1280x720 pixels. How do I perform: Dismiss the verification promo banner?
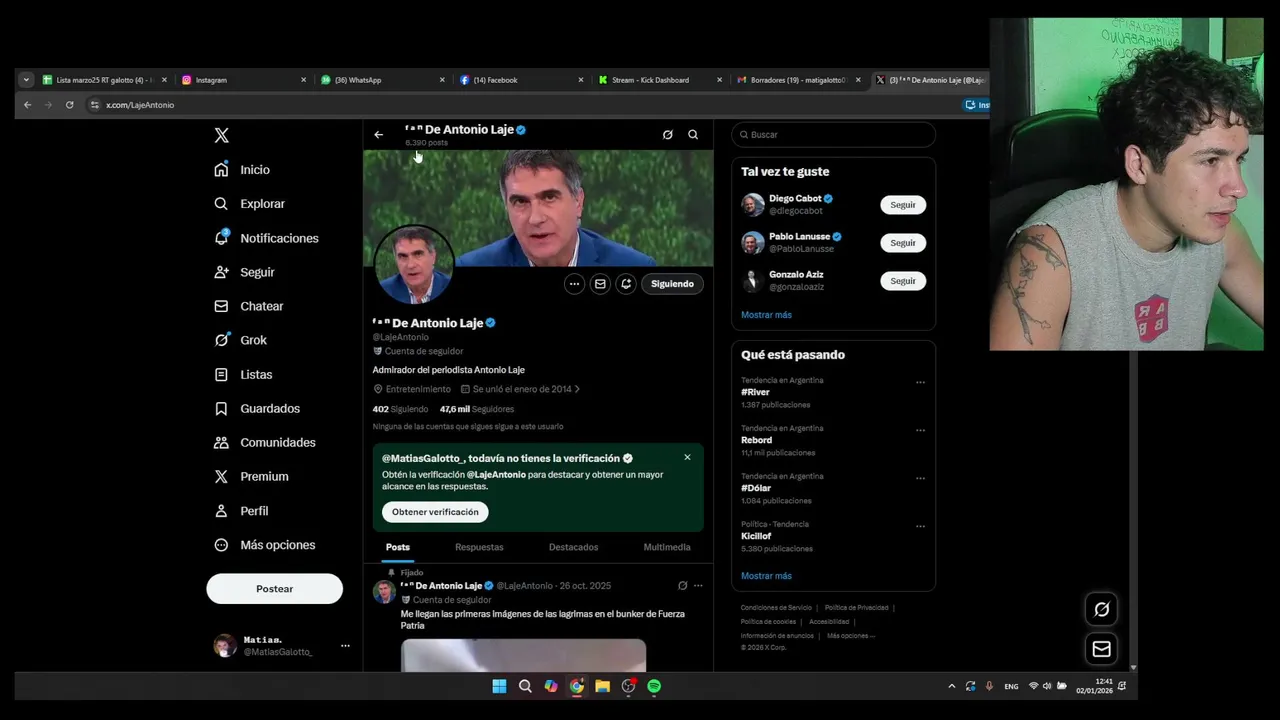687,457
